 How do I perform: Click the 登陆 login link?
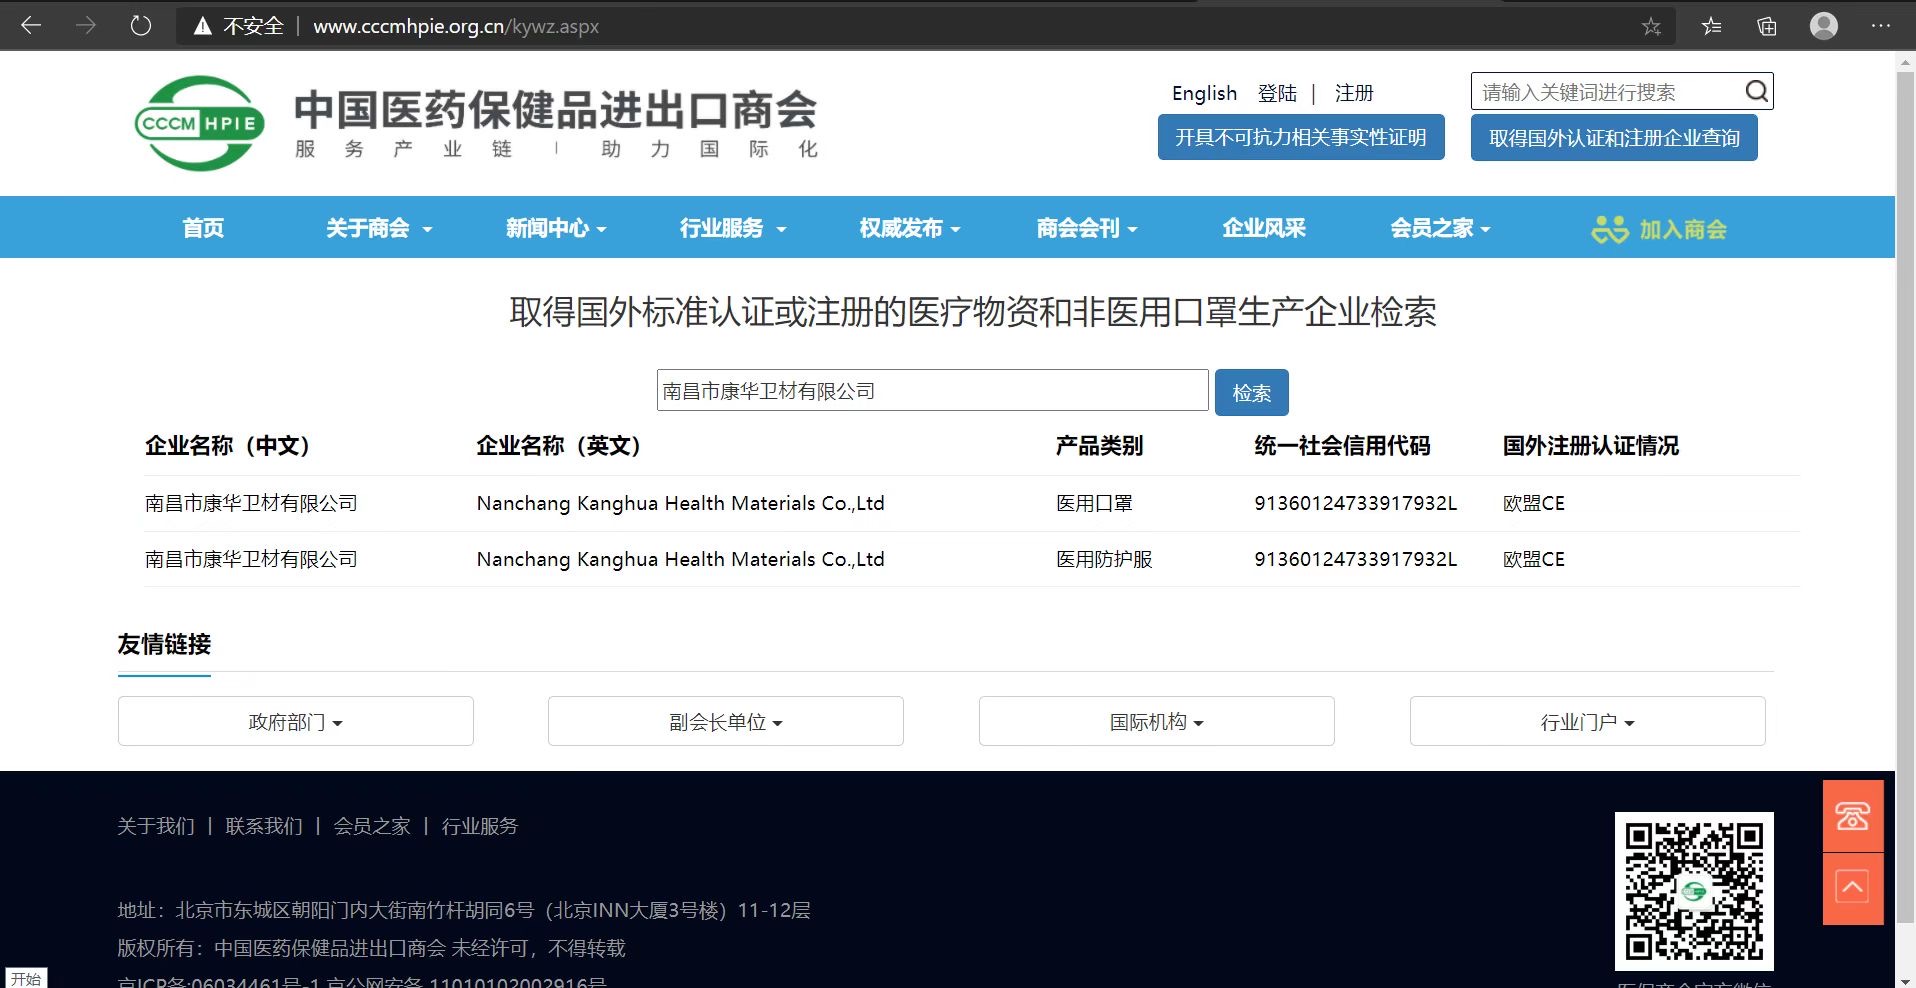point(1277,93)
